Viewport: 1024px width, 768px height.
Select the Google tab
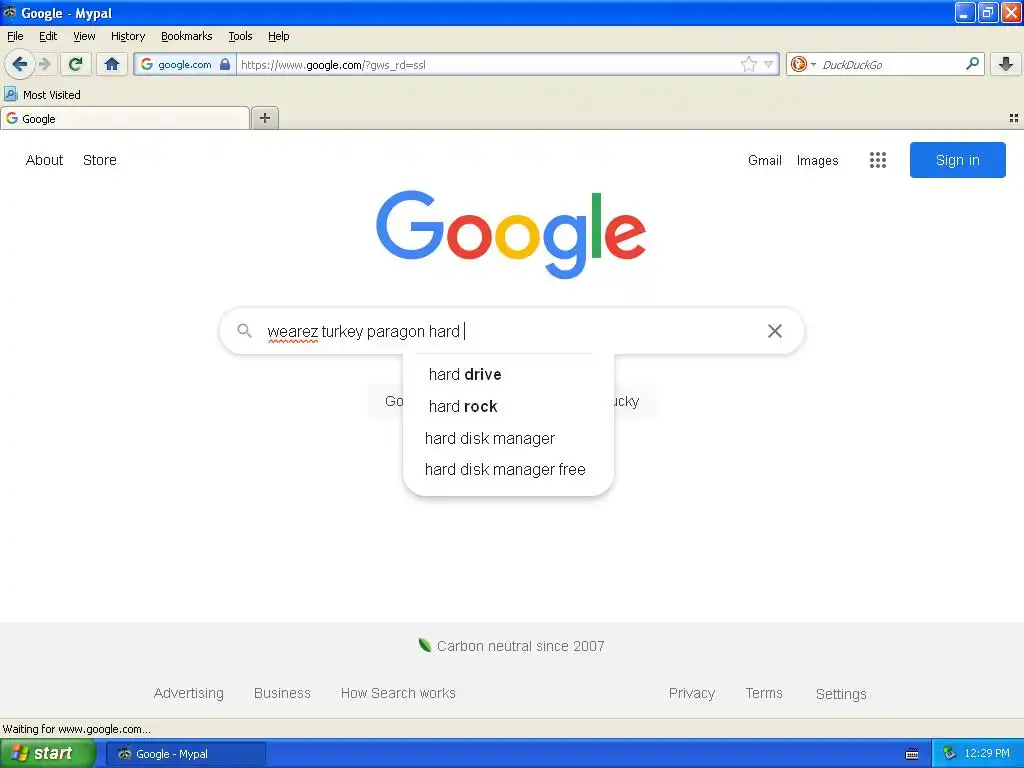125,118
